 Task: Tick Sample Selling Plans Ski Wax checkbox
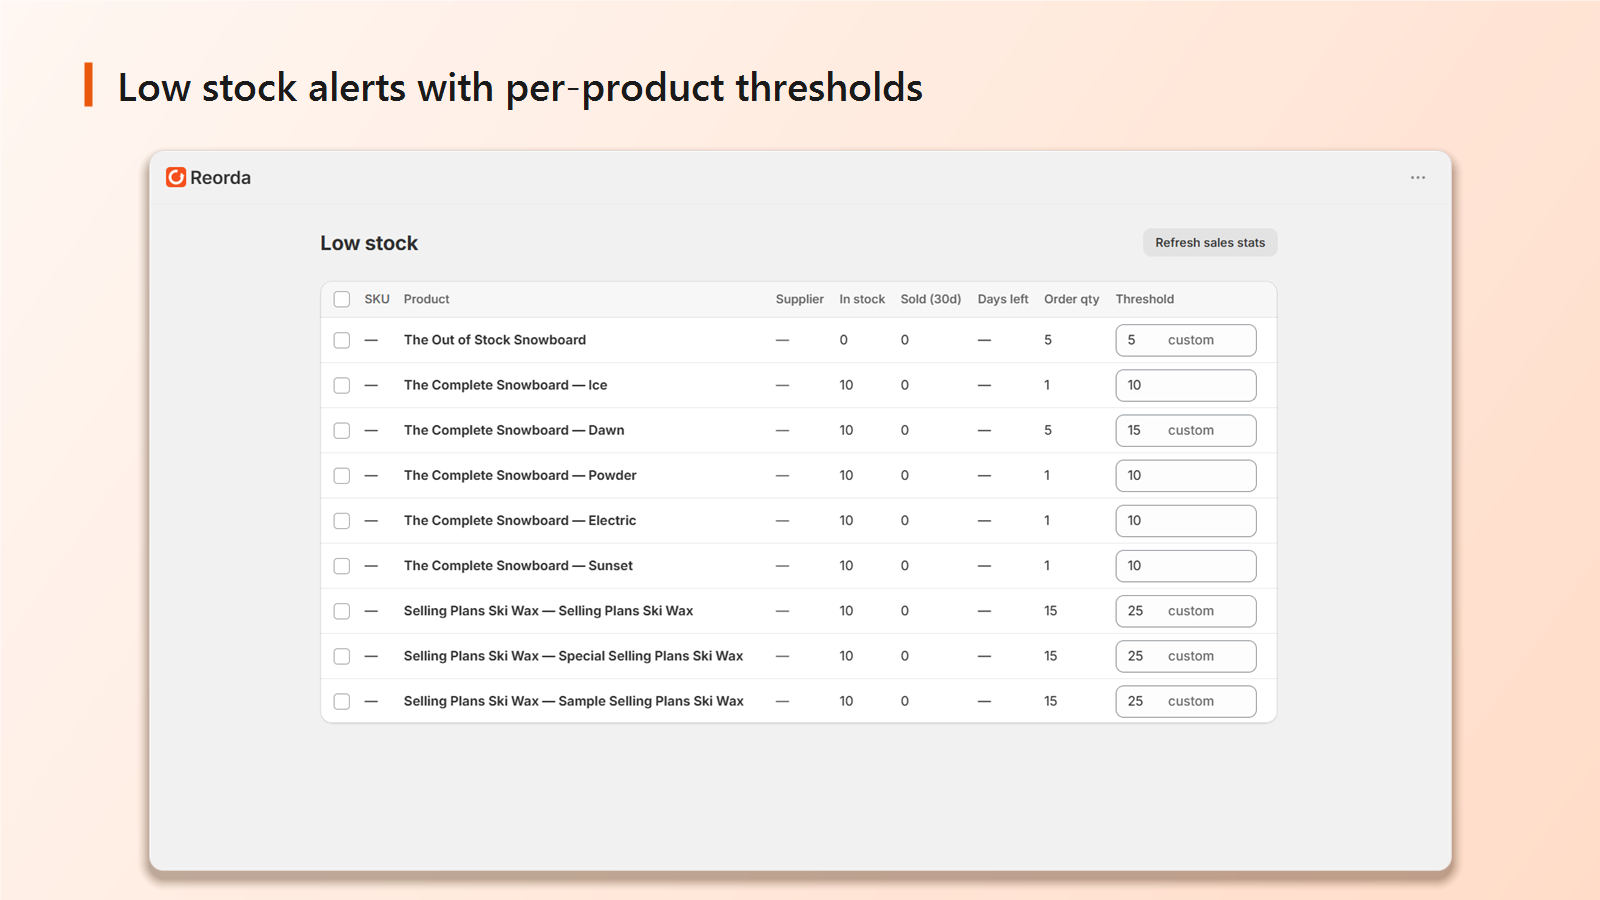click(x=342, y=701)
